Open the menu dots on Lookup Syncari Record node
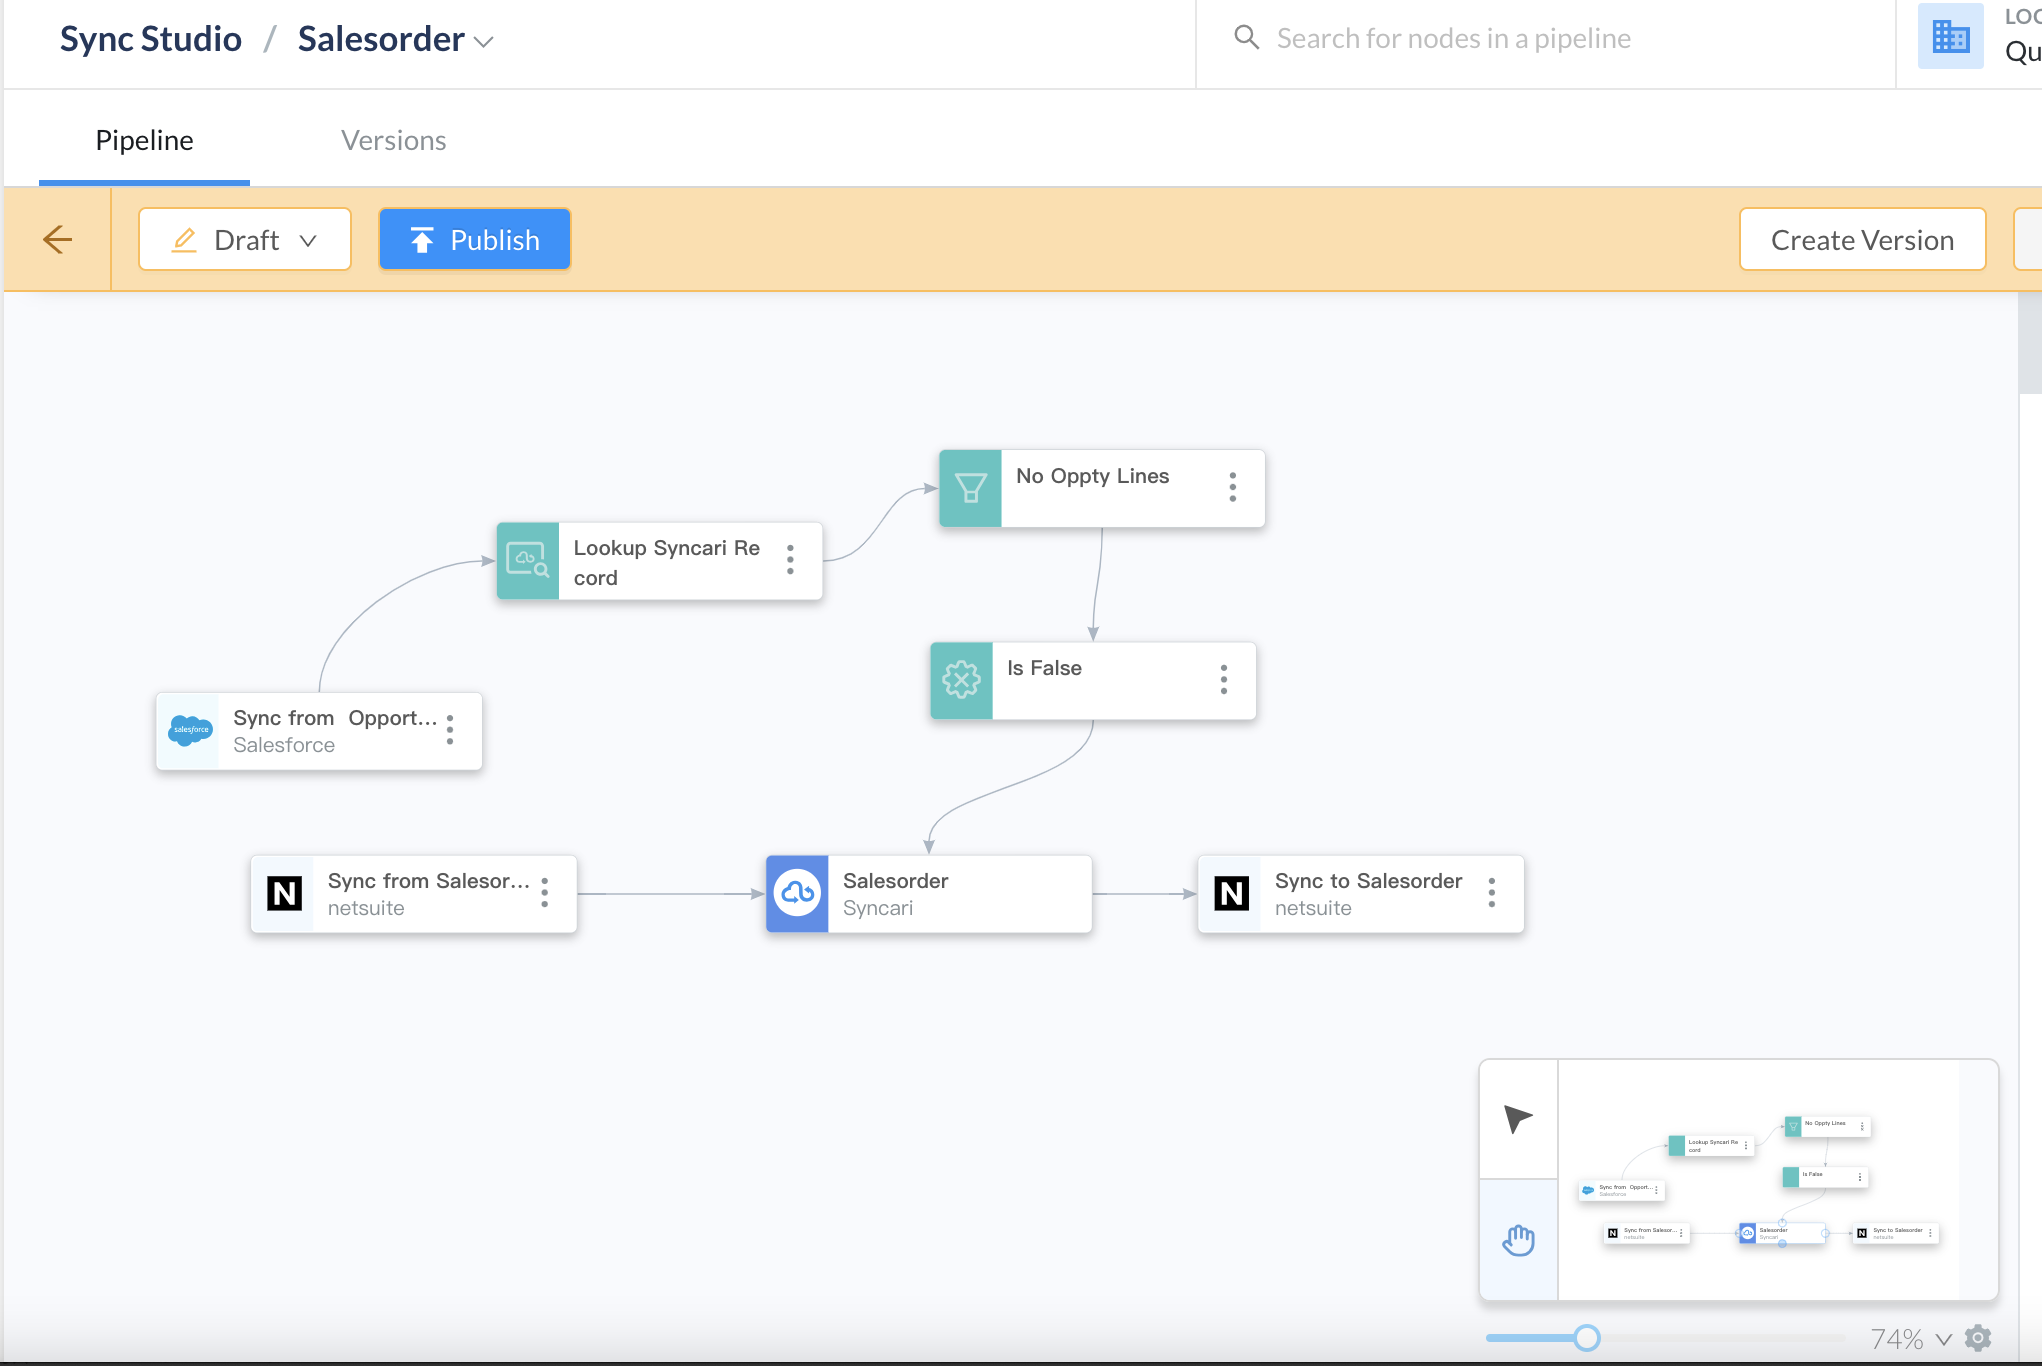The width and height of the screenshot is (2042, 1366). tap(790, 560)
